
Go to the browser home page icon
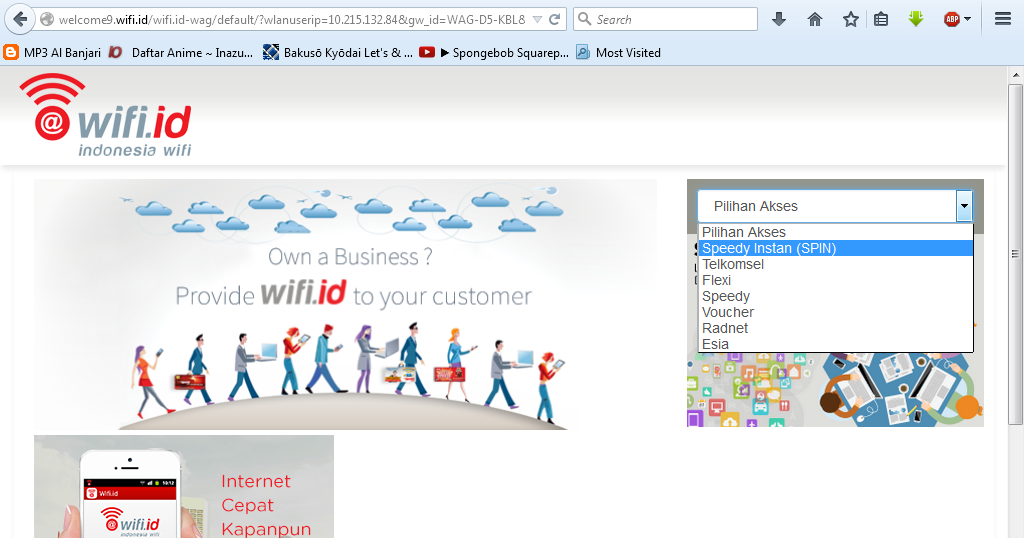coord(814,20)
